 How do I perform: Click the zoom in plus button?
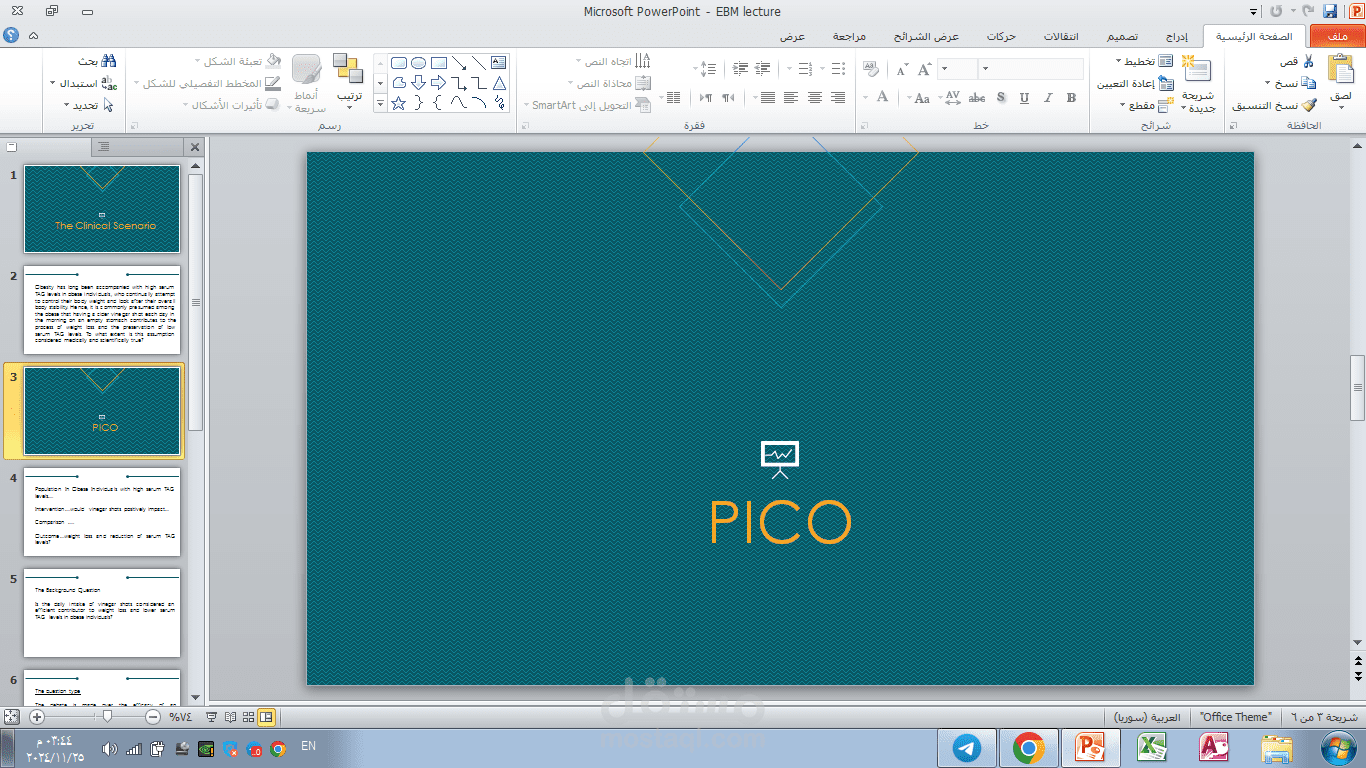[x=37, y=717]
